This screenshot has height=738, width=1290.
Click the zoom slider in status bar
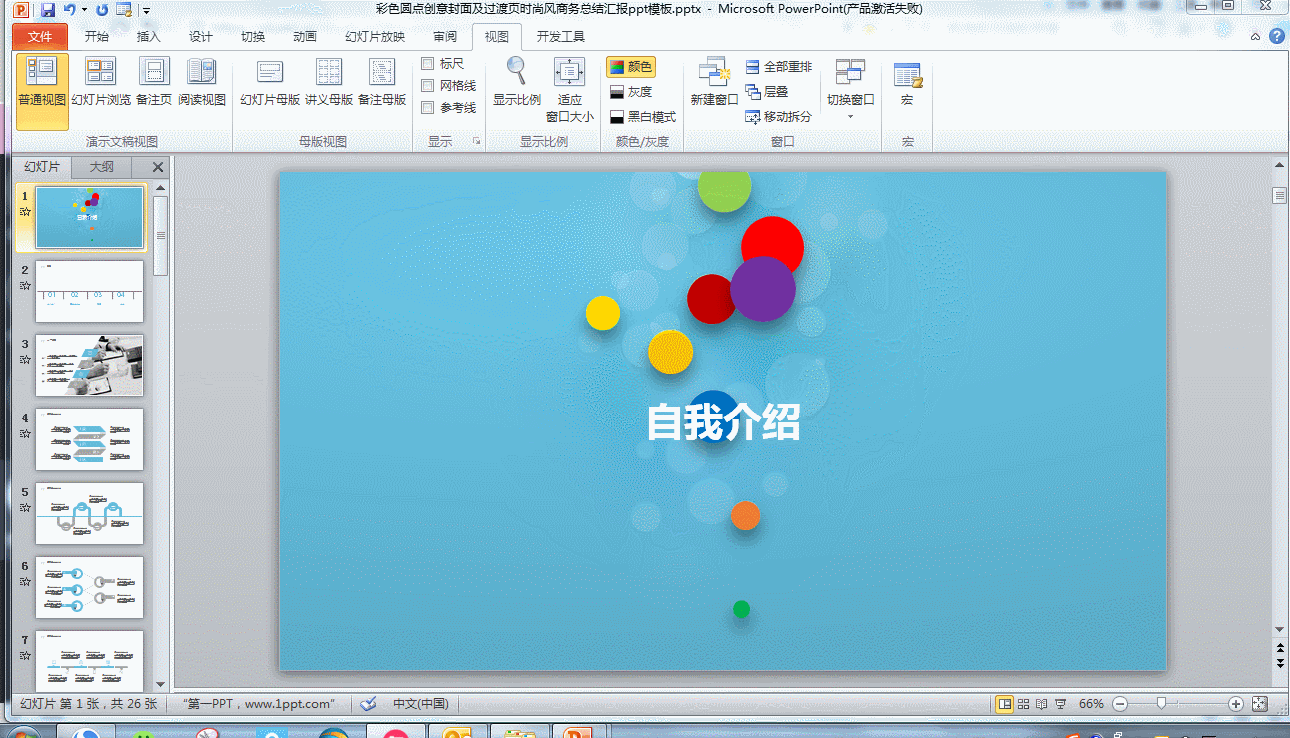[x=1161, y=704]
